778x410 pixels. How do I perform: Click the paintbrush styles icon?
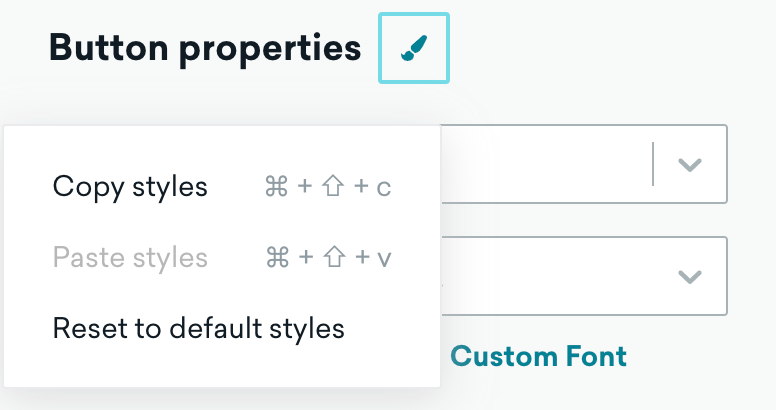click(414, 48)
